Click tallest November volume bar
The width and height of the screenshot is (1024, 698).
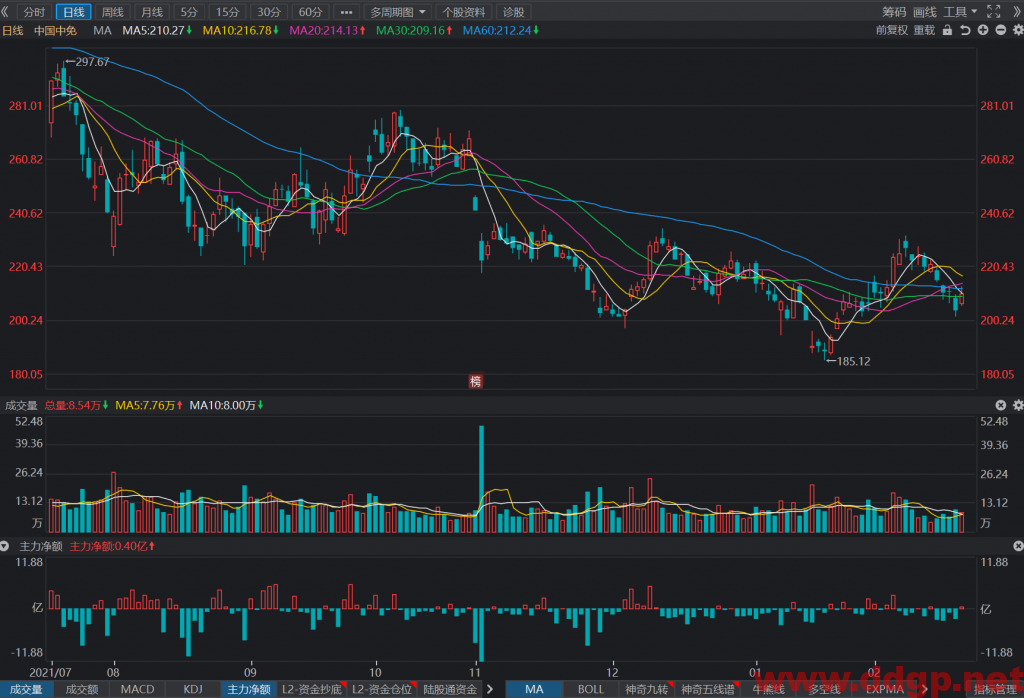[x=481, y=479]
